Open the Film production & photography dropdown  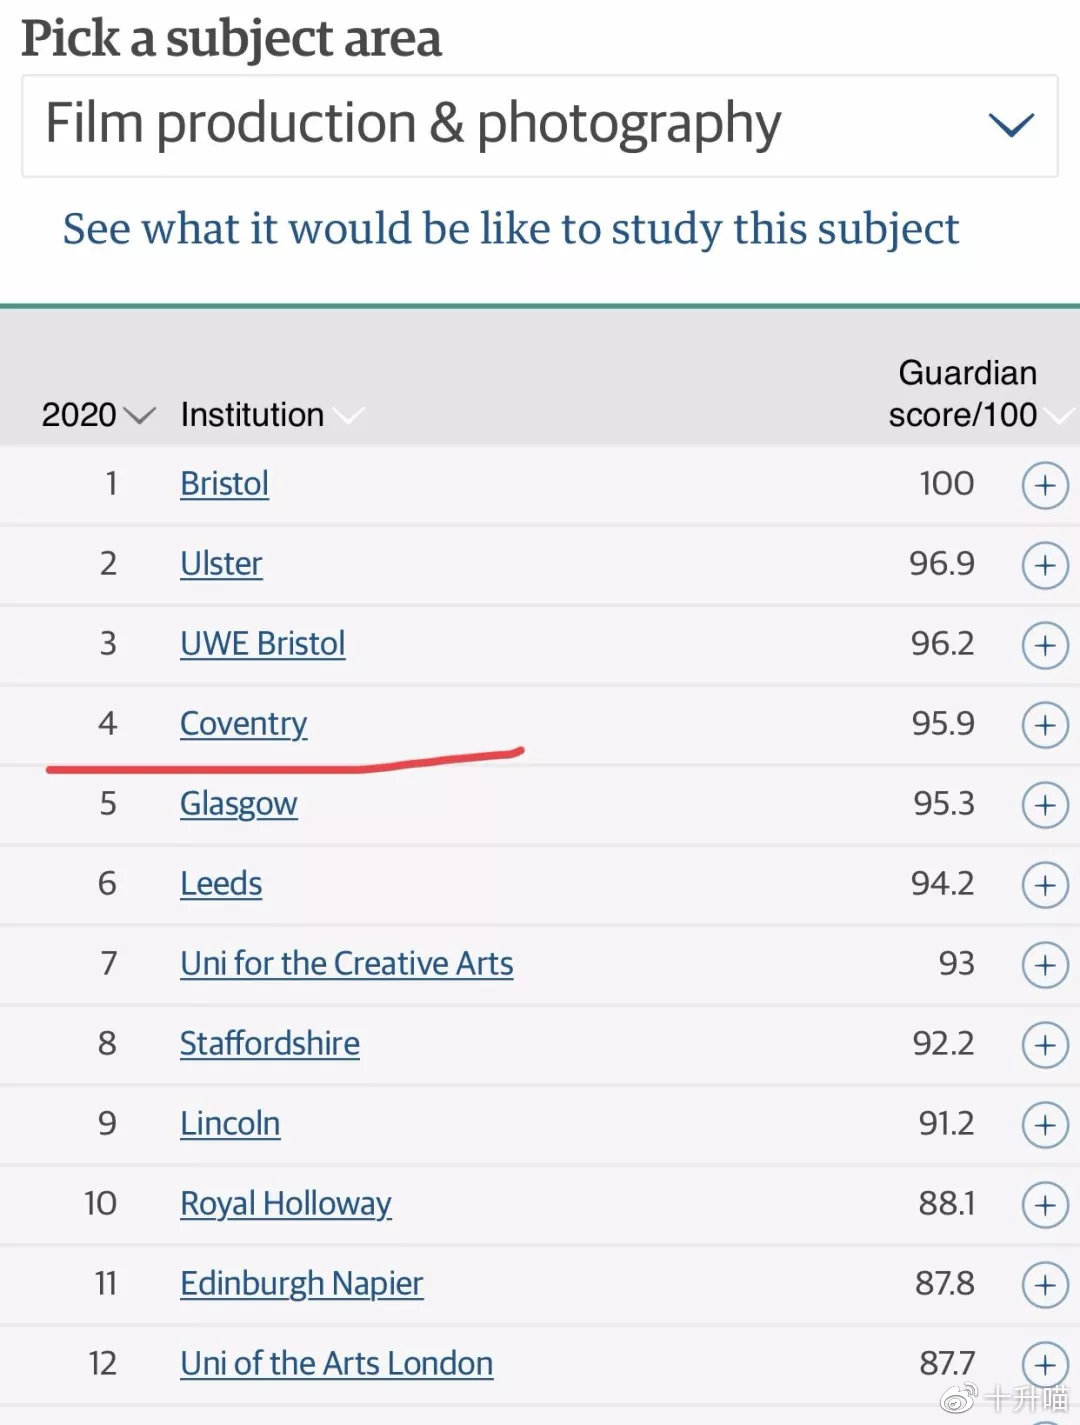(540, 126)
